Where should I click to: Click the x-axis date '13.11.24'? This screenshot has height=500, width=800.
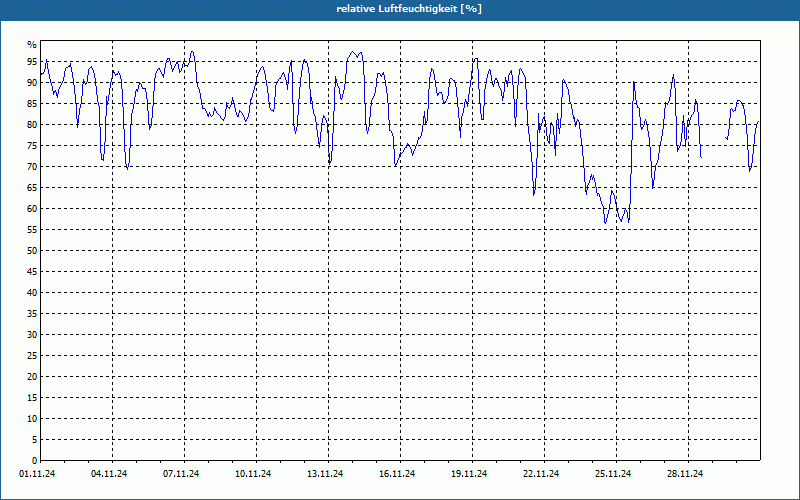(325, 474)
